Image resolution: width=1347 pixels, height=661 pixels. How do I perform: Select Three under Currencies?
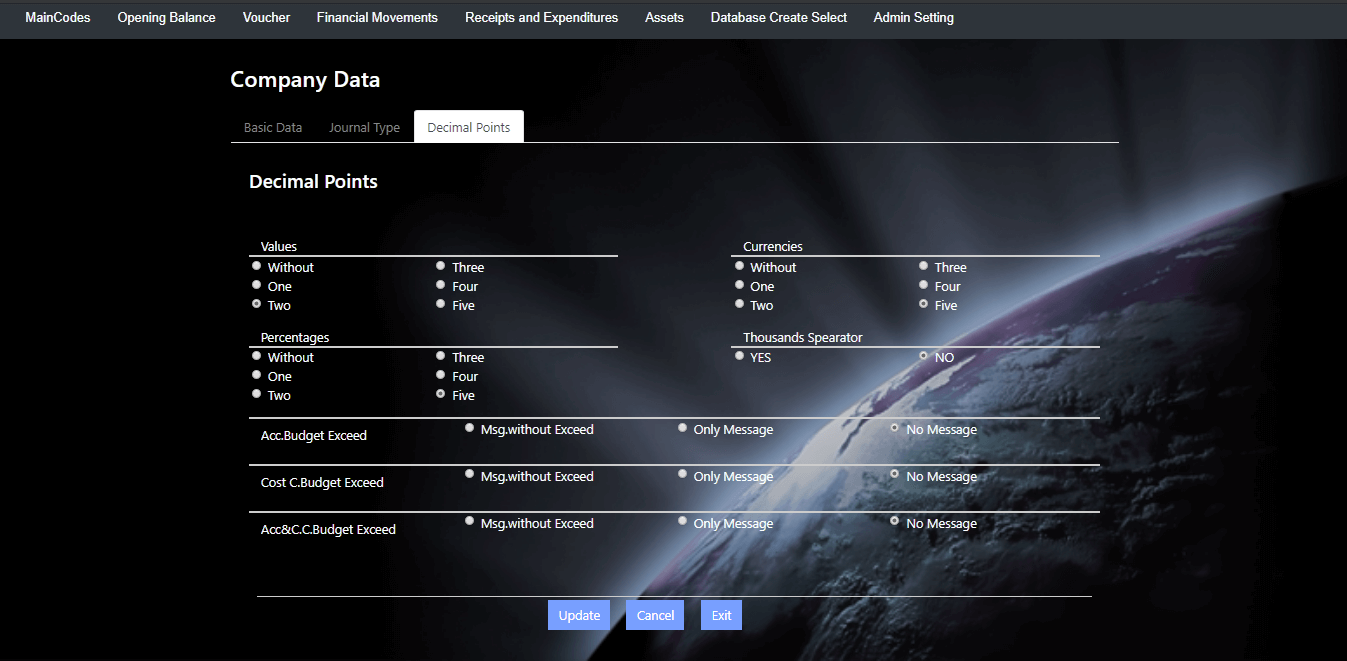(x=924, y=266)
